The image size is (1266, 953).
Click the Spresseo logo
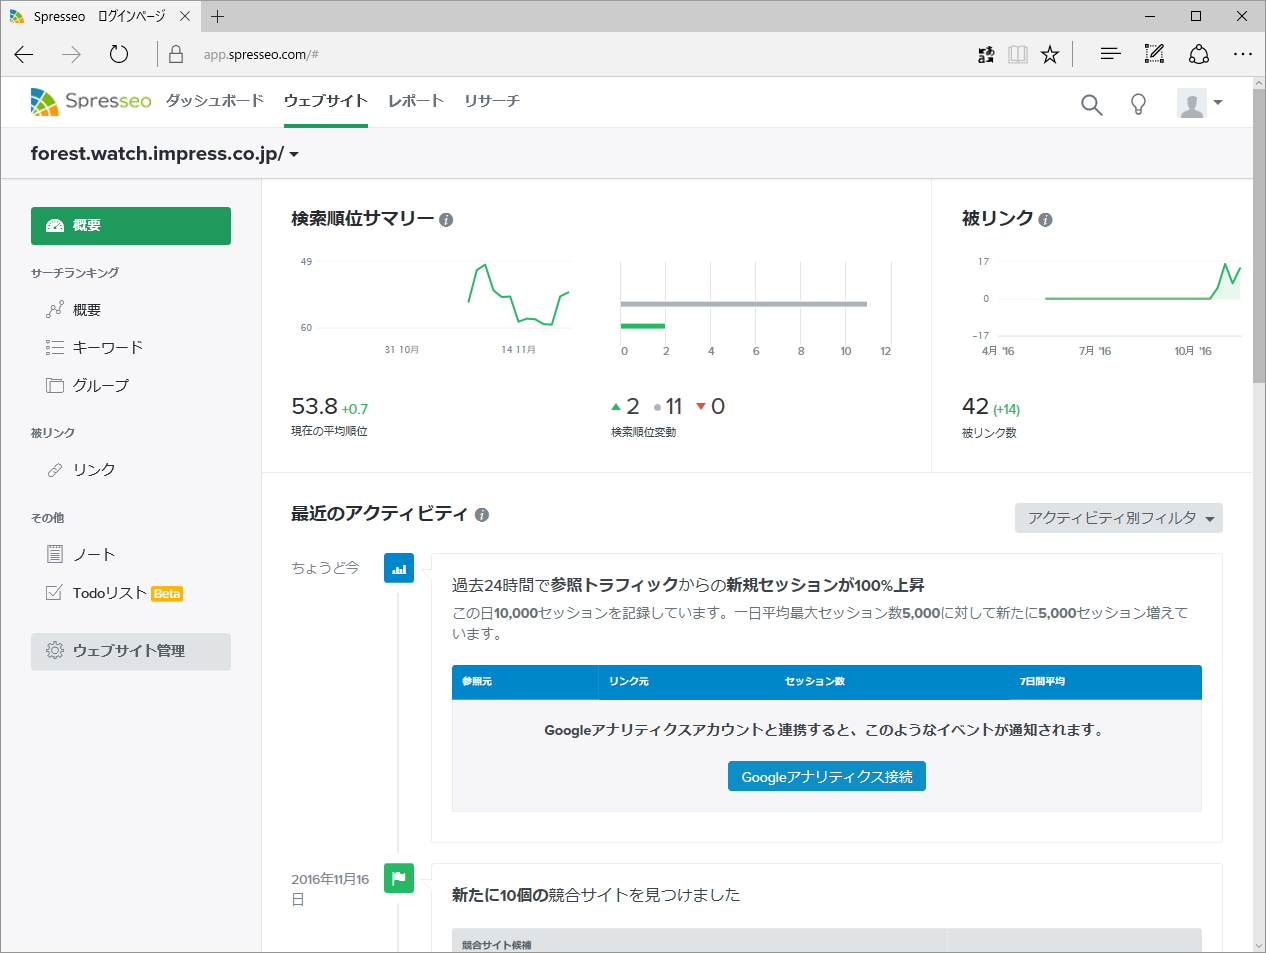90,101
